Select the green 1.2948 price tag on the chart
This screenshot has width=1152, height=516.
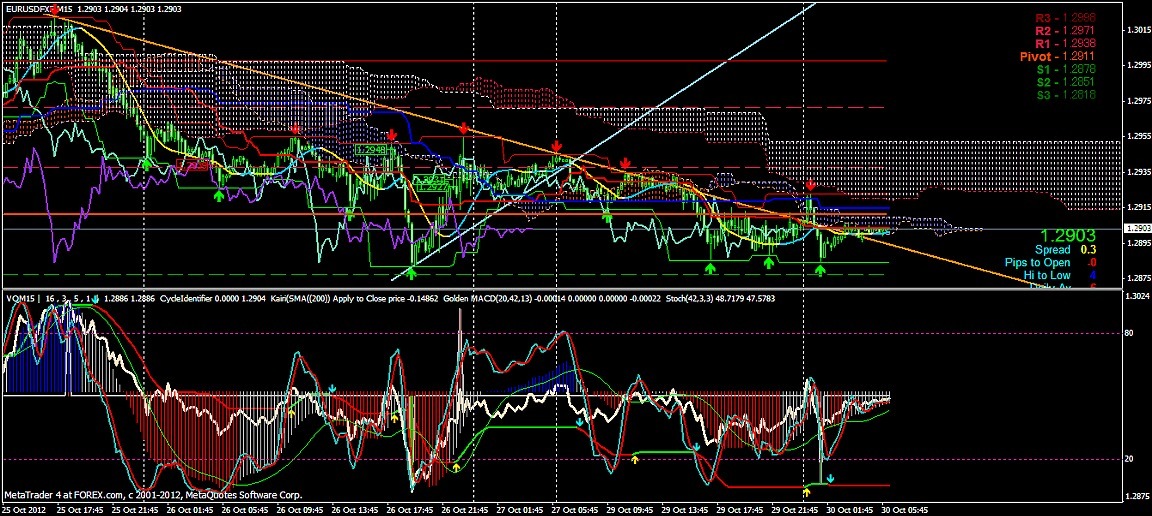point(370,149)
